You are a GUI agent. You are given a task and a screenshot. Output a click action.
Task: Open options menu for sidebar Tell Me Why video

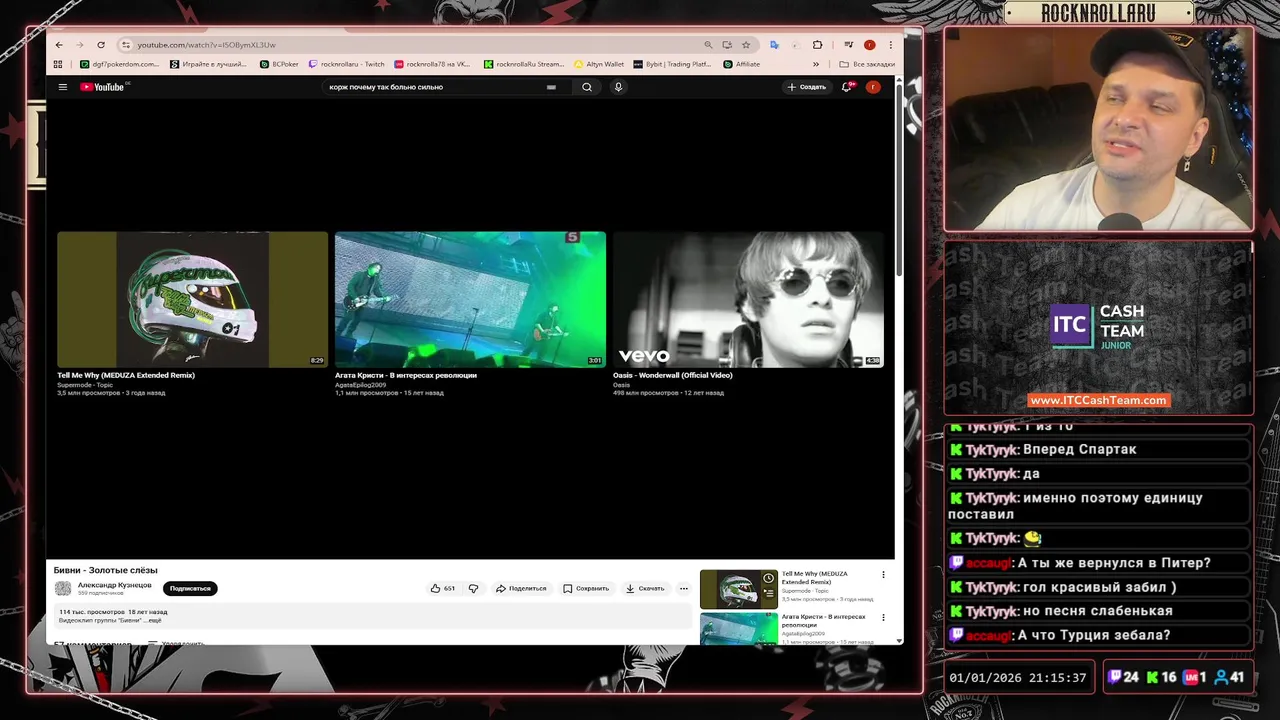(883, 575)
